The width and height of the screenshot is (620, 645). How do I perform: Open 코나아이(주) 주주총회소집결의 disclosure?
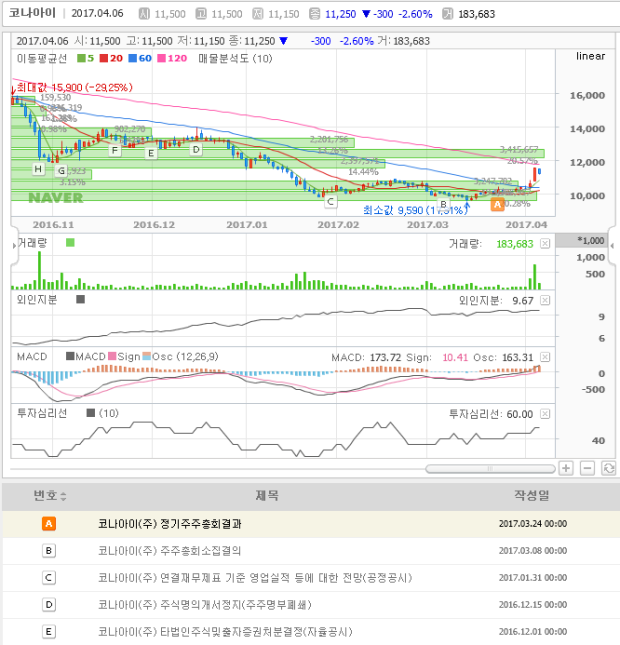click(x=170, y=551)
